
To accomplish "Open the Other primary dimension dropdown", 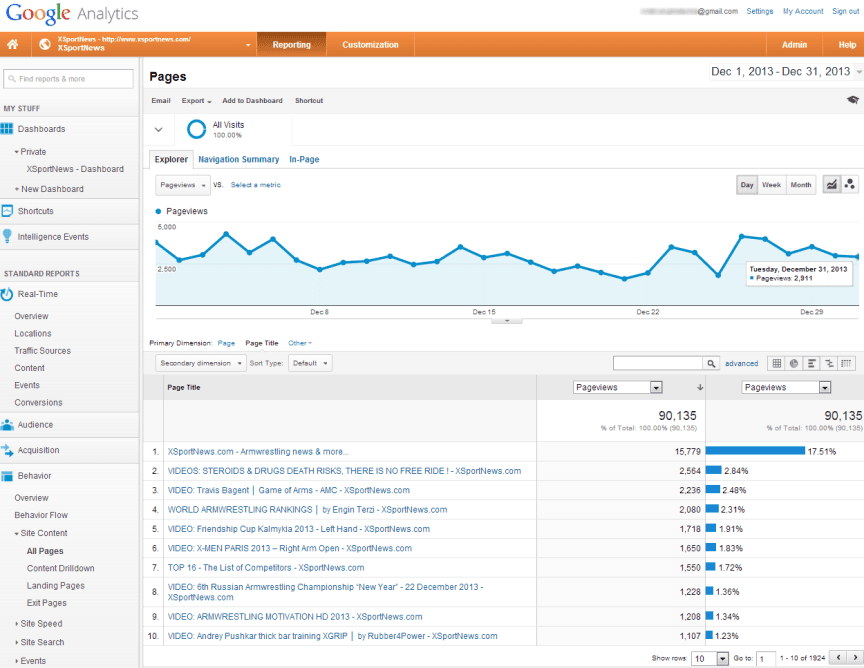I will point(300,343).
